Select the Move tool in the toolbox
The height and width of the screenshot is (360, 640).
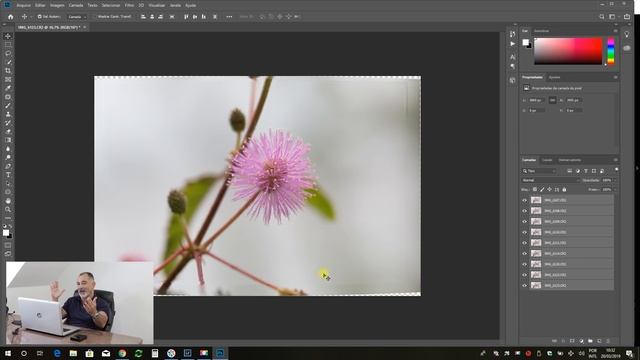8,36
